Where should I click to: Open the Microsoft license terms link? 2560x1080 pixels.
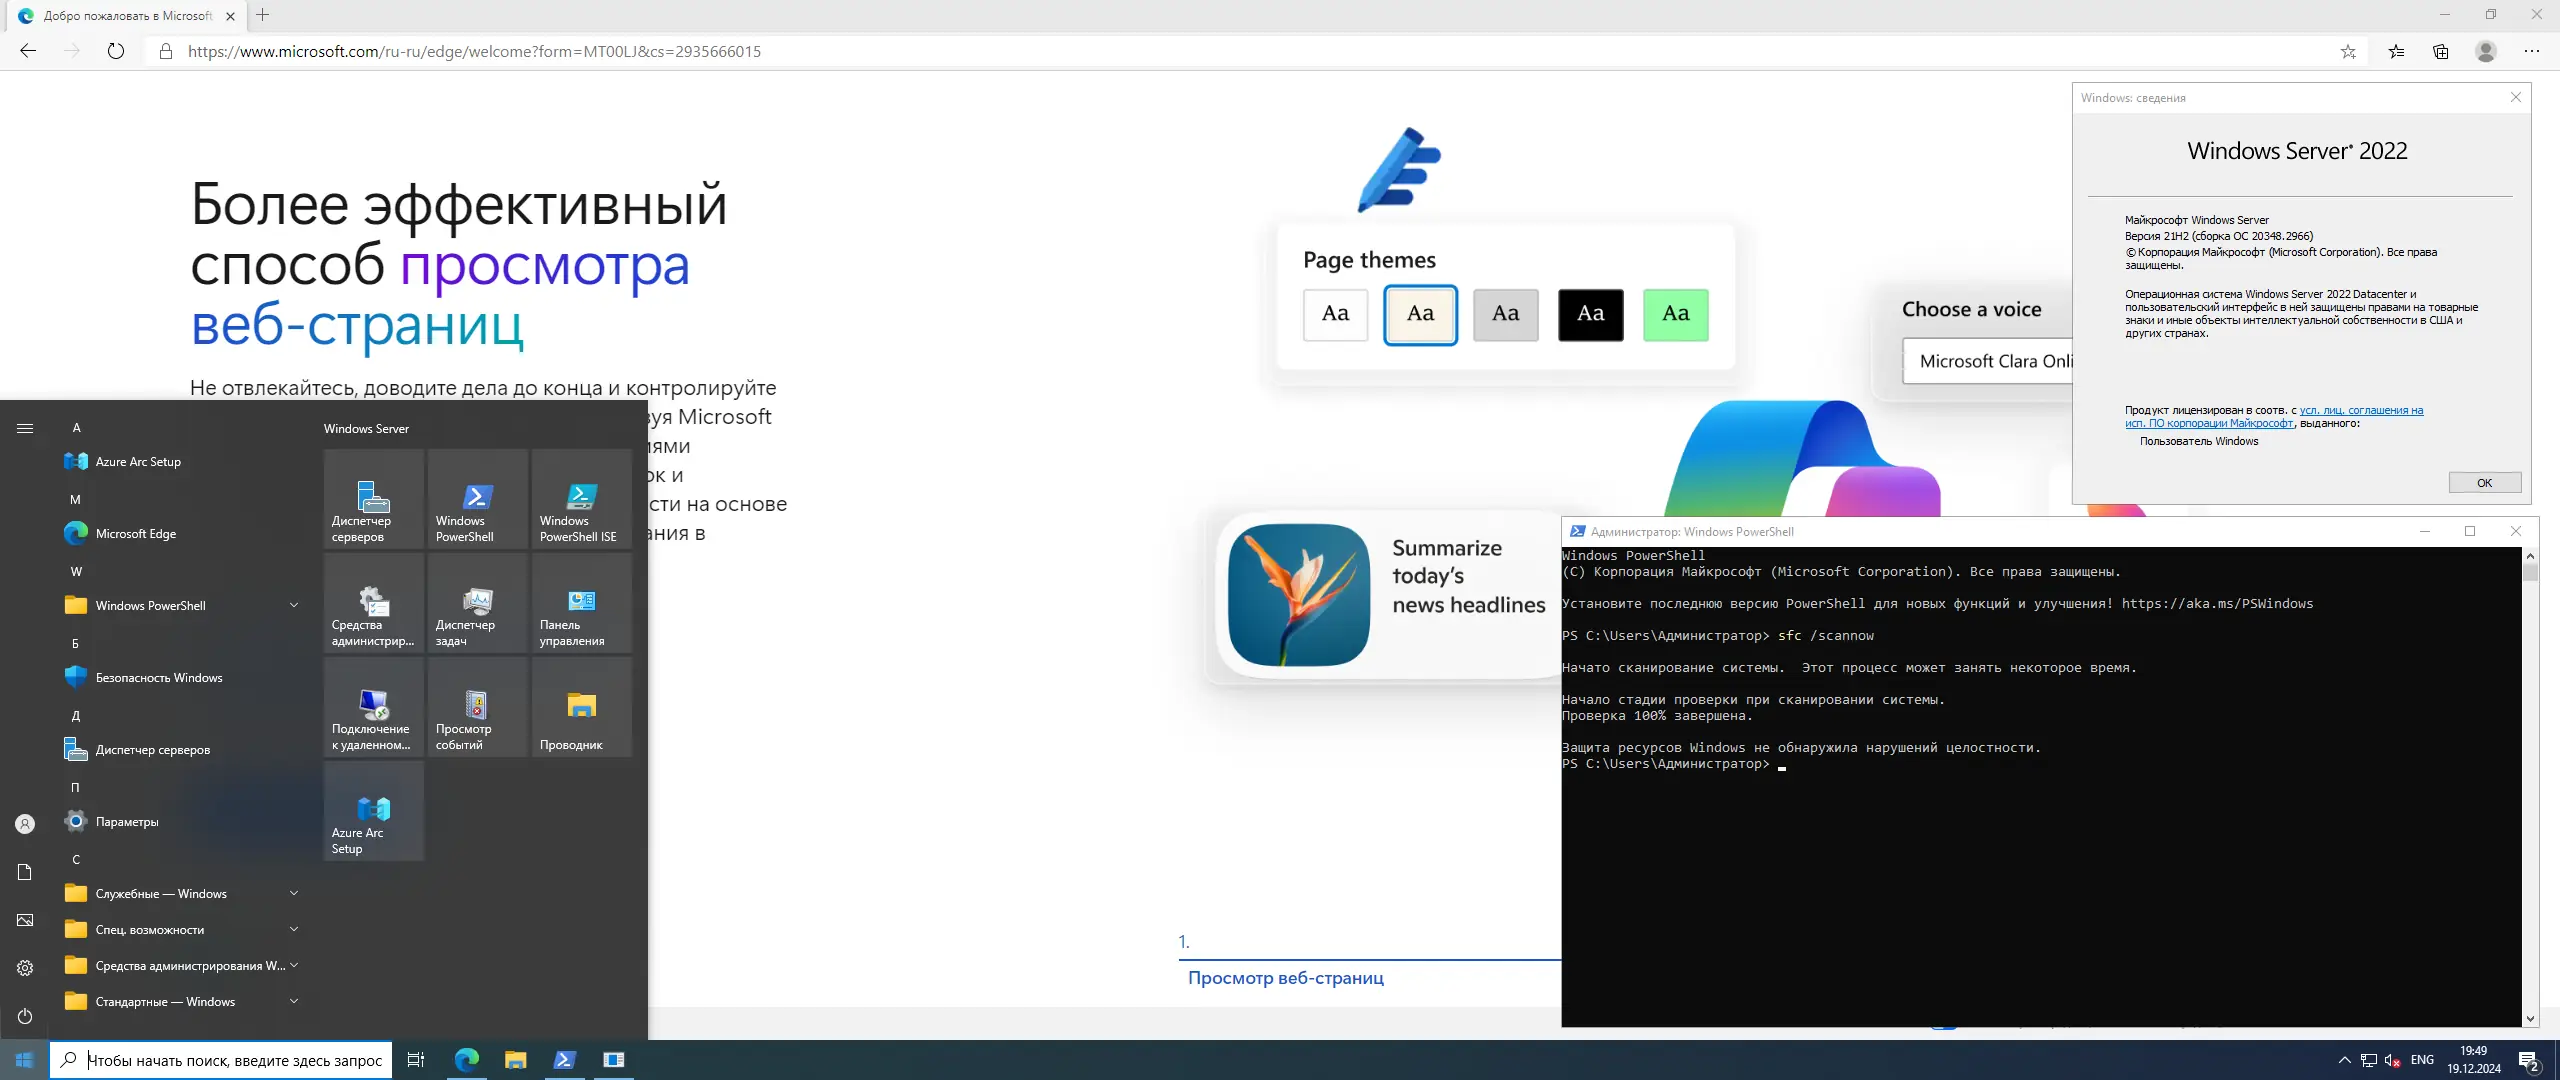coord(2360,410)
